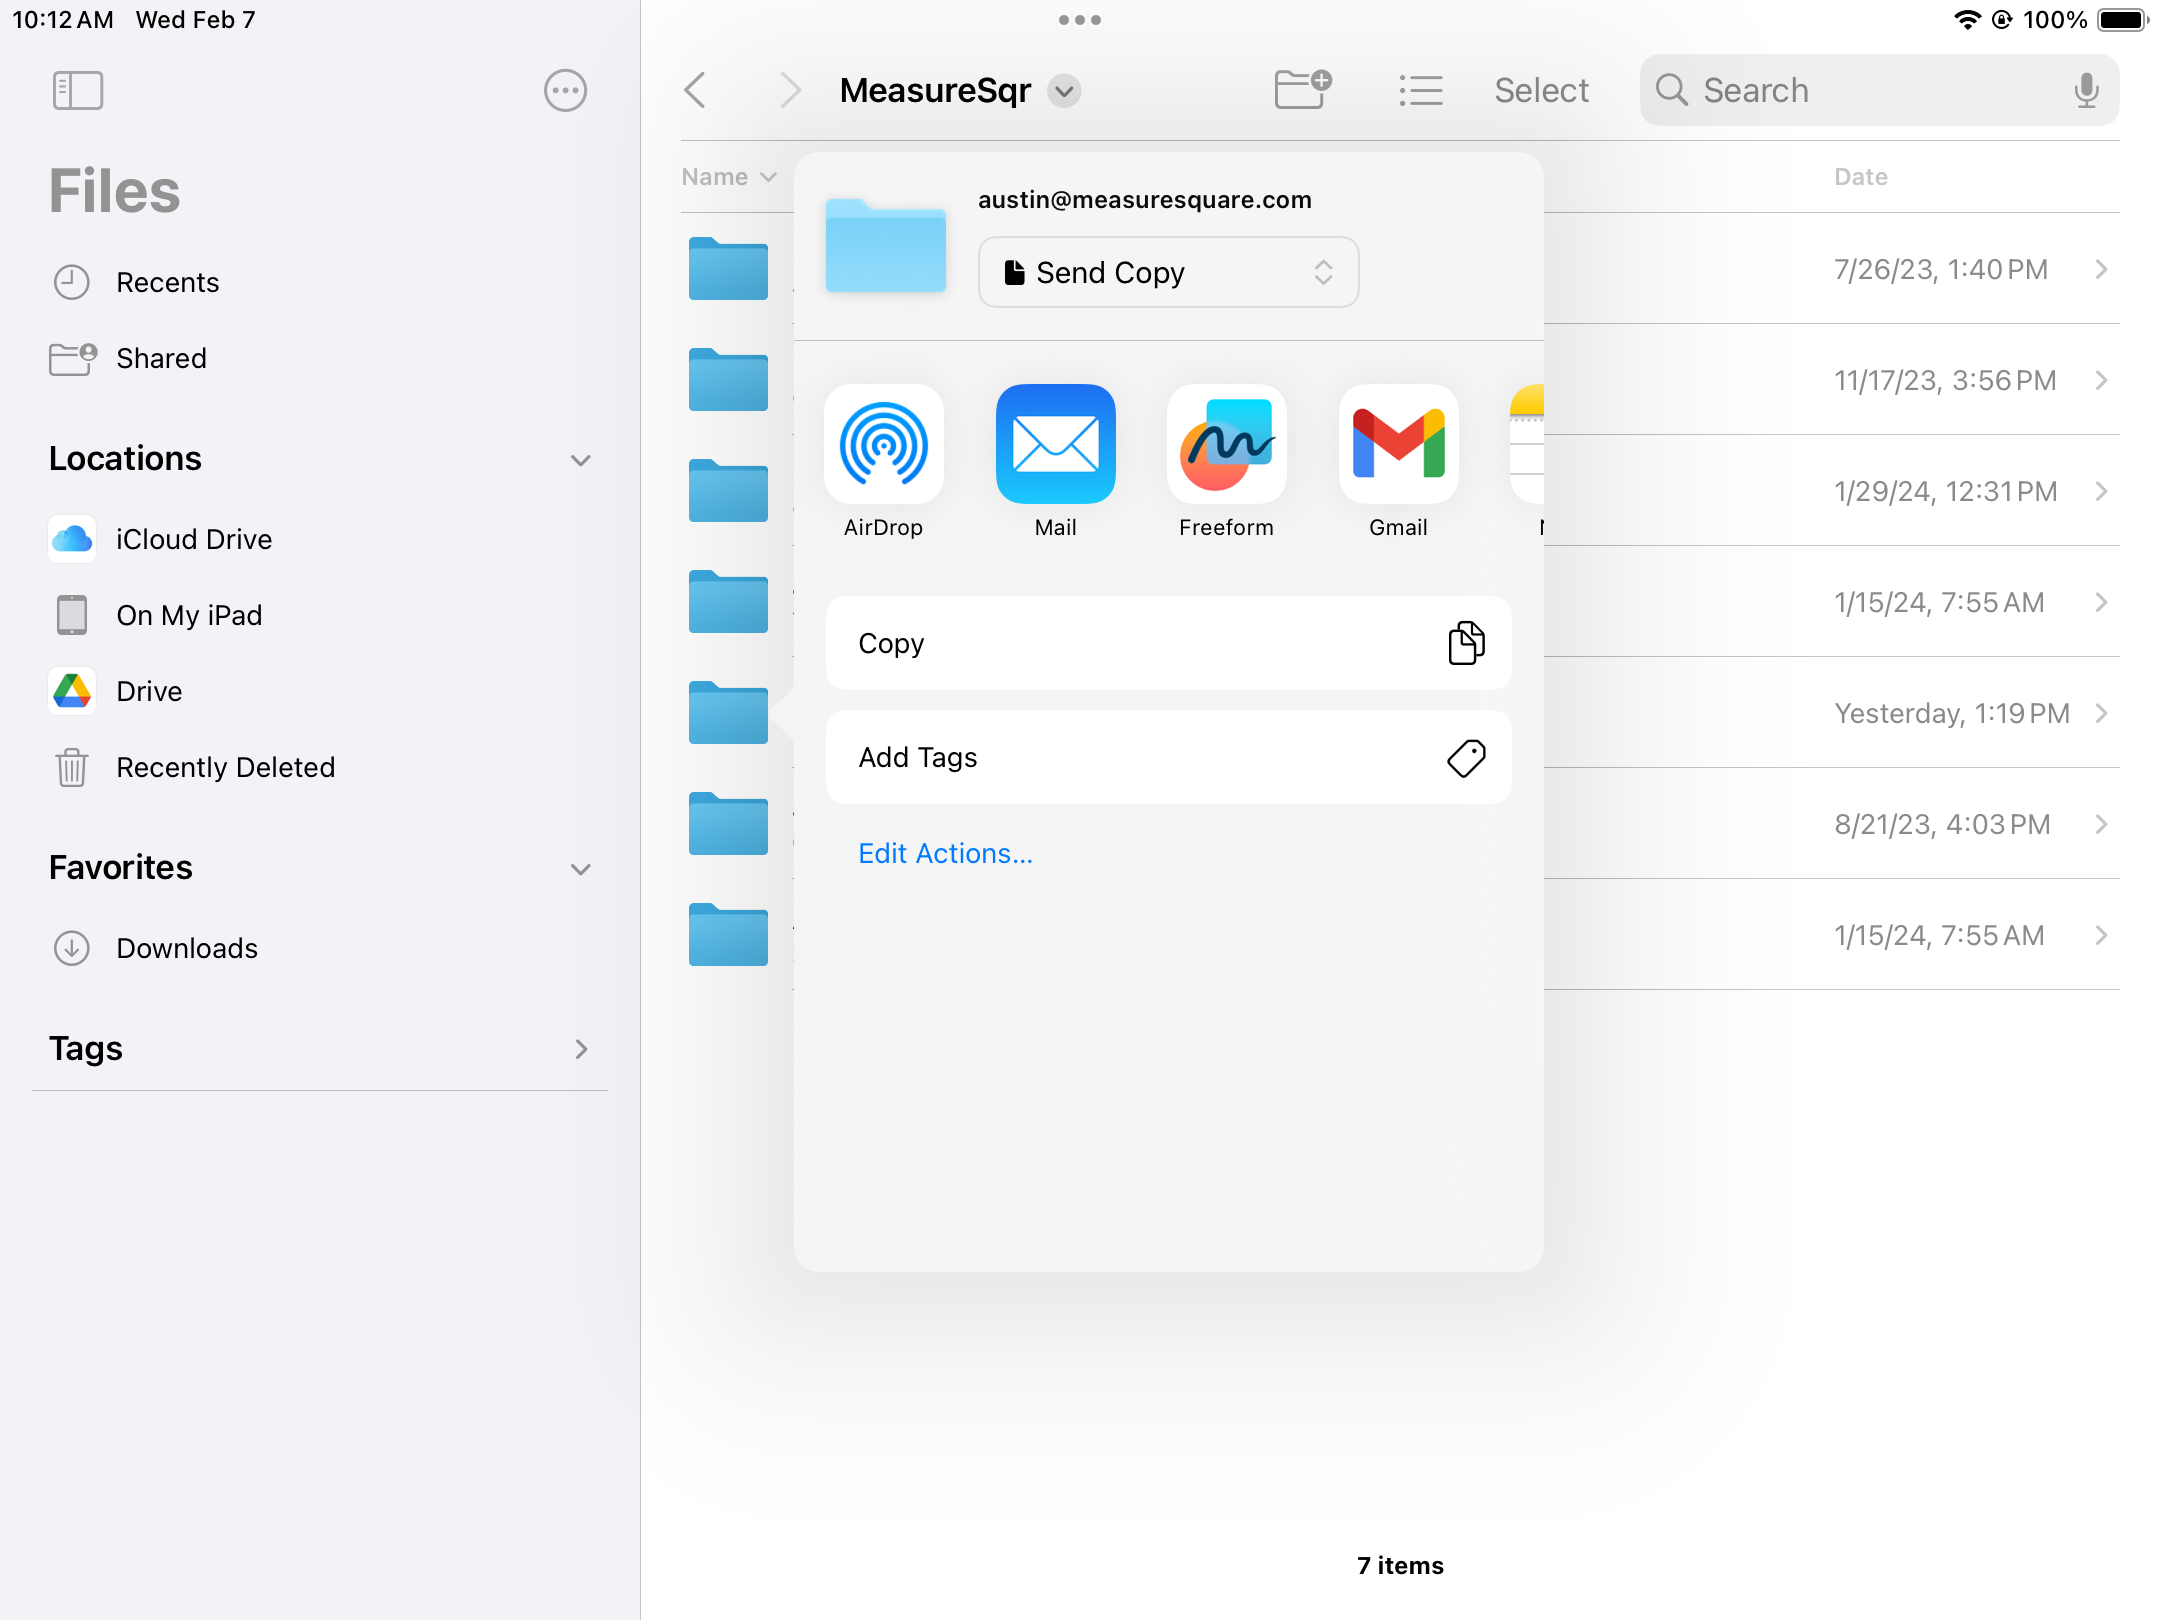
Task: Open iCloud Drive location
Action: 194,539
